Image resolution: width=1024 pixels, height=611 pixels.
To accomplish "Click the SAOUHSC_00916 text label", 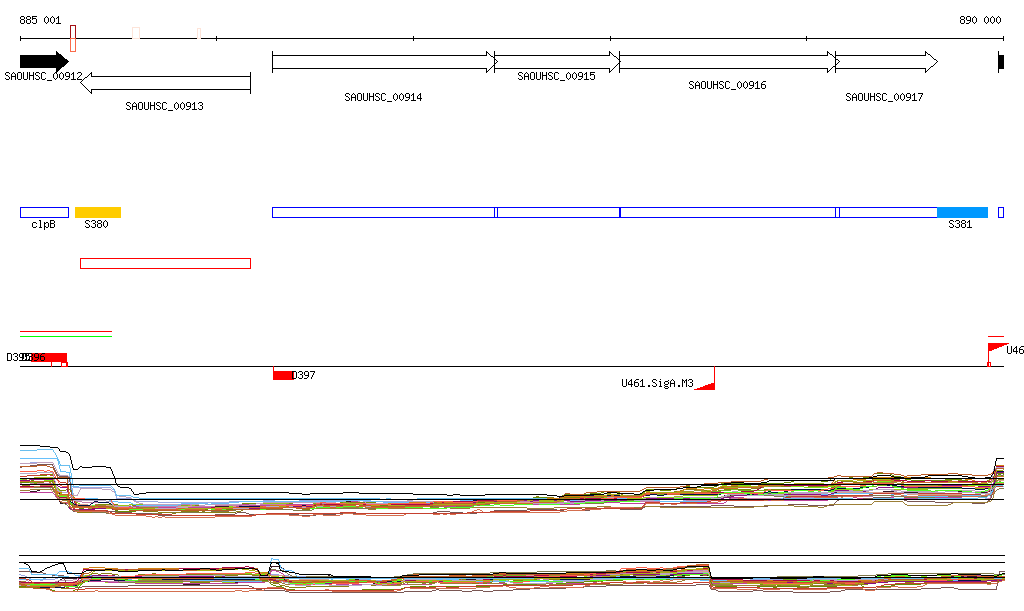I will point(728,86).
